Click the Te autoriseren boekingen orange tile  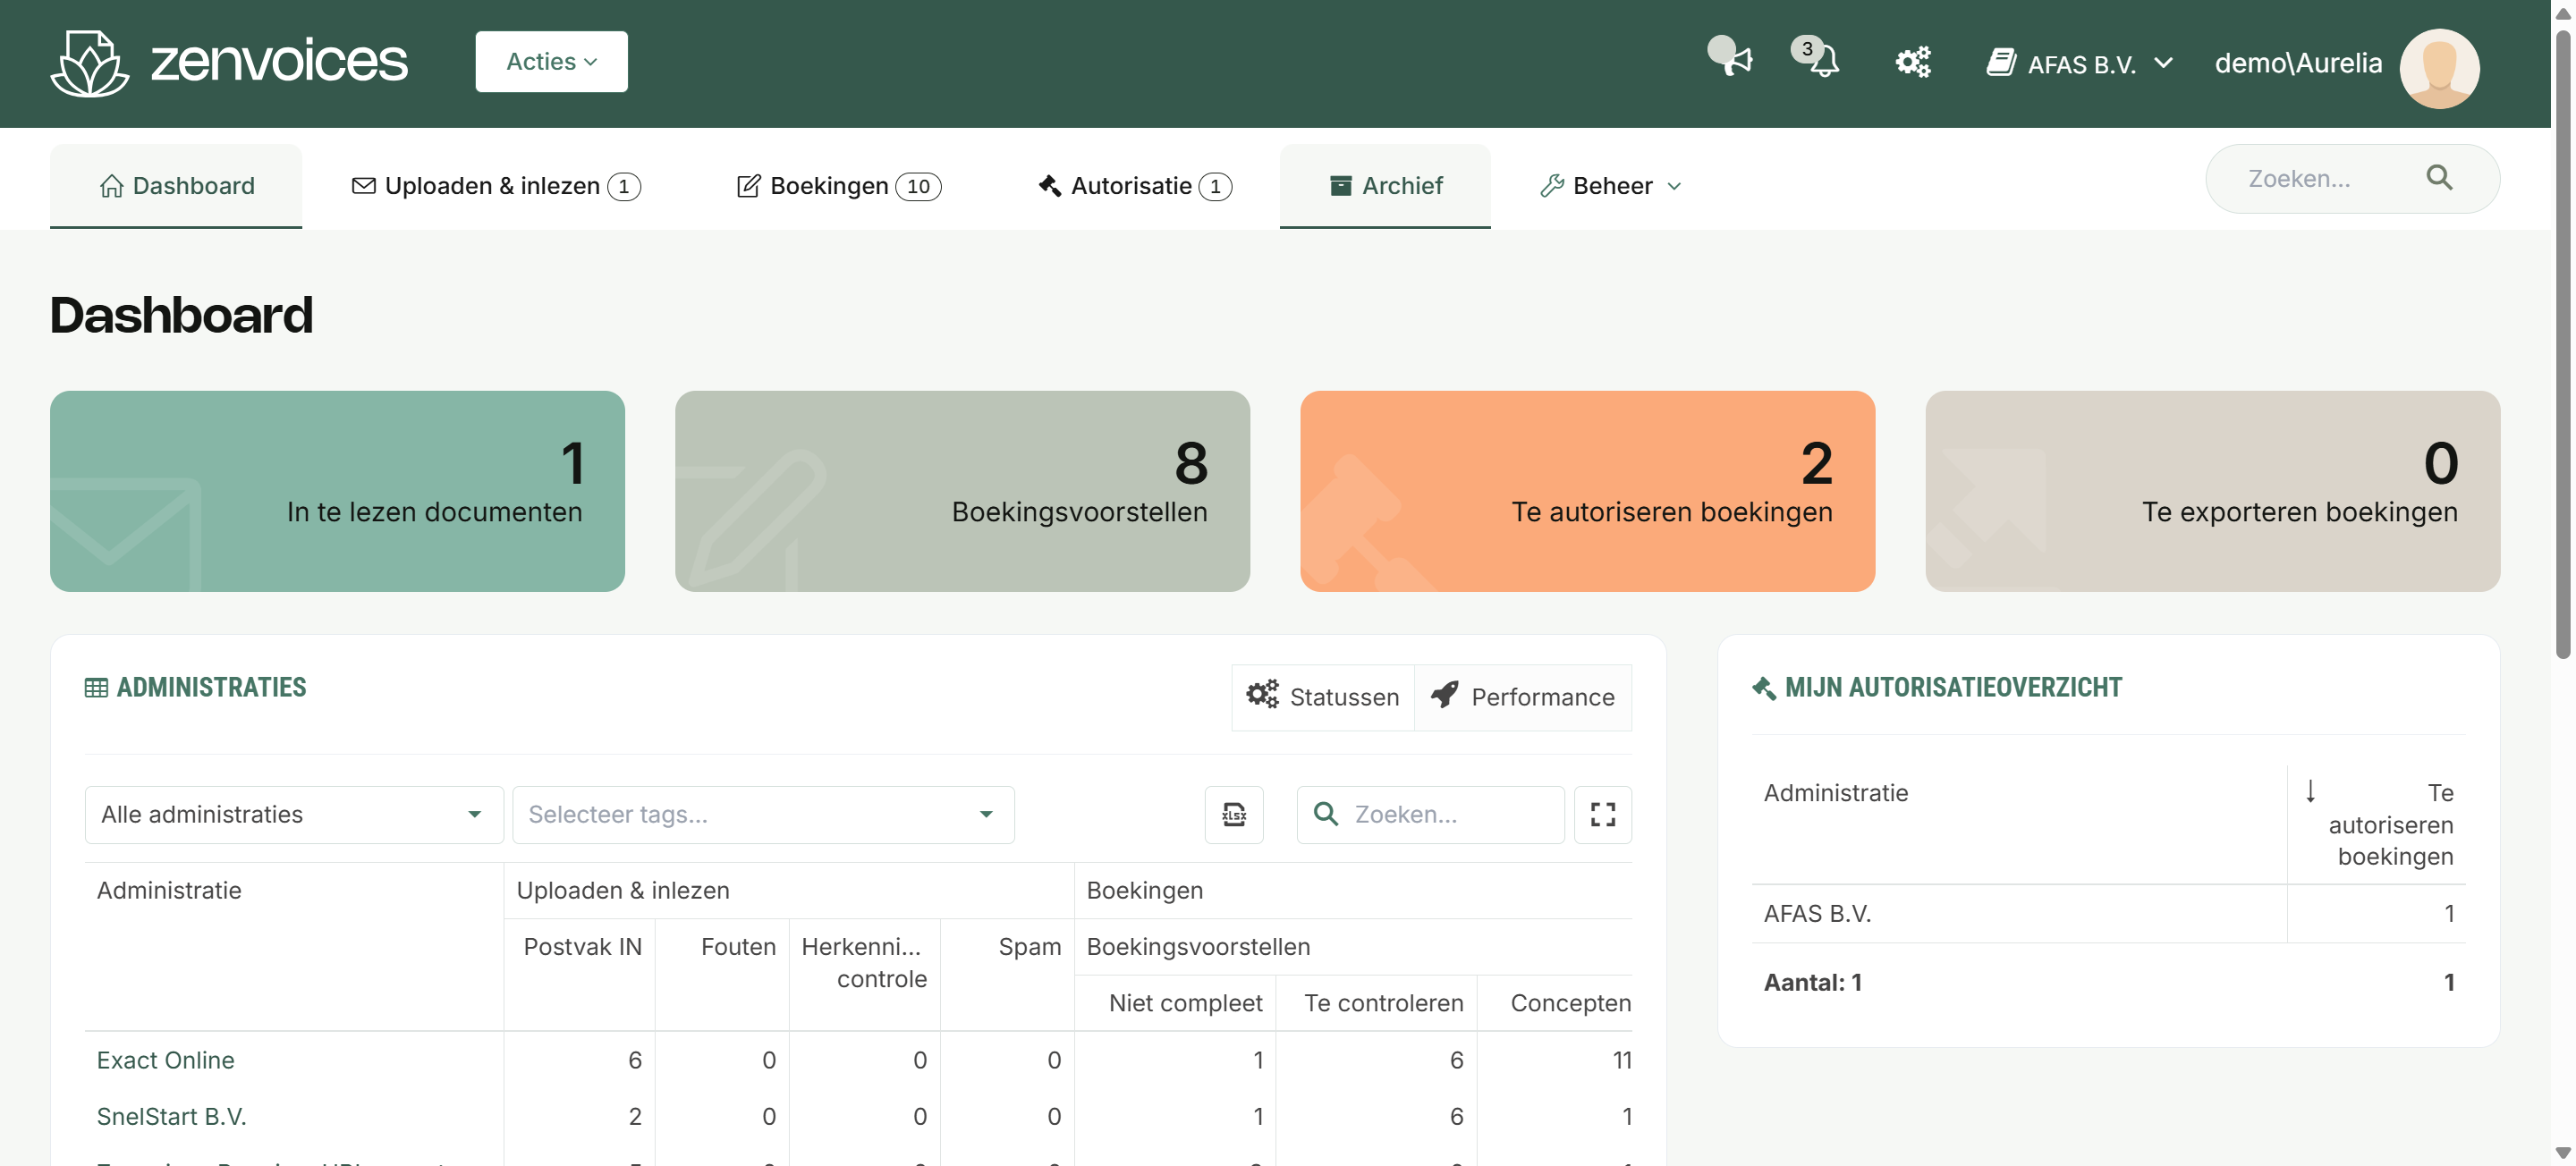pos(1587,491)
